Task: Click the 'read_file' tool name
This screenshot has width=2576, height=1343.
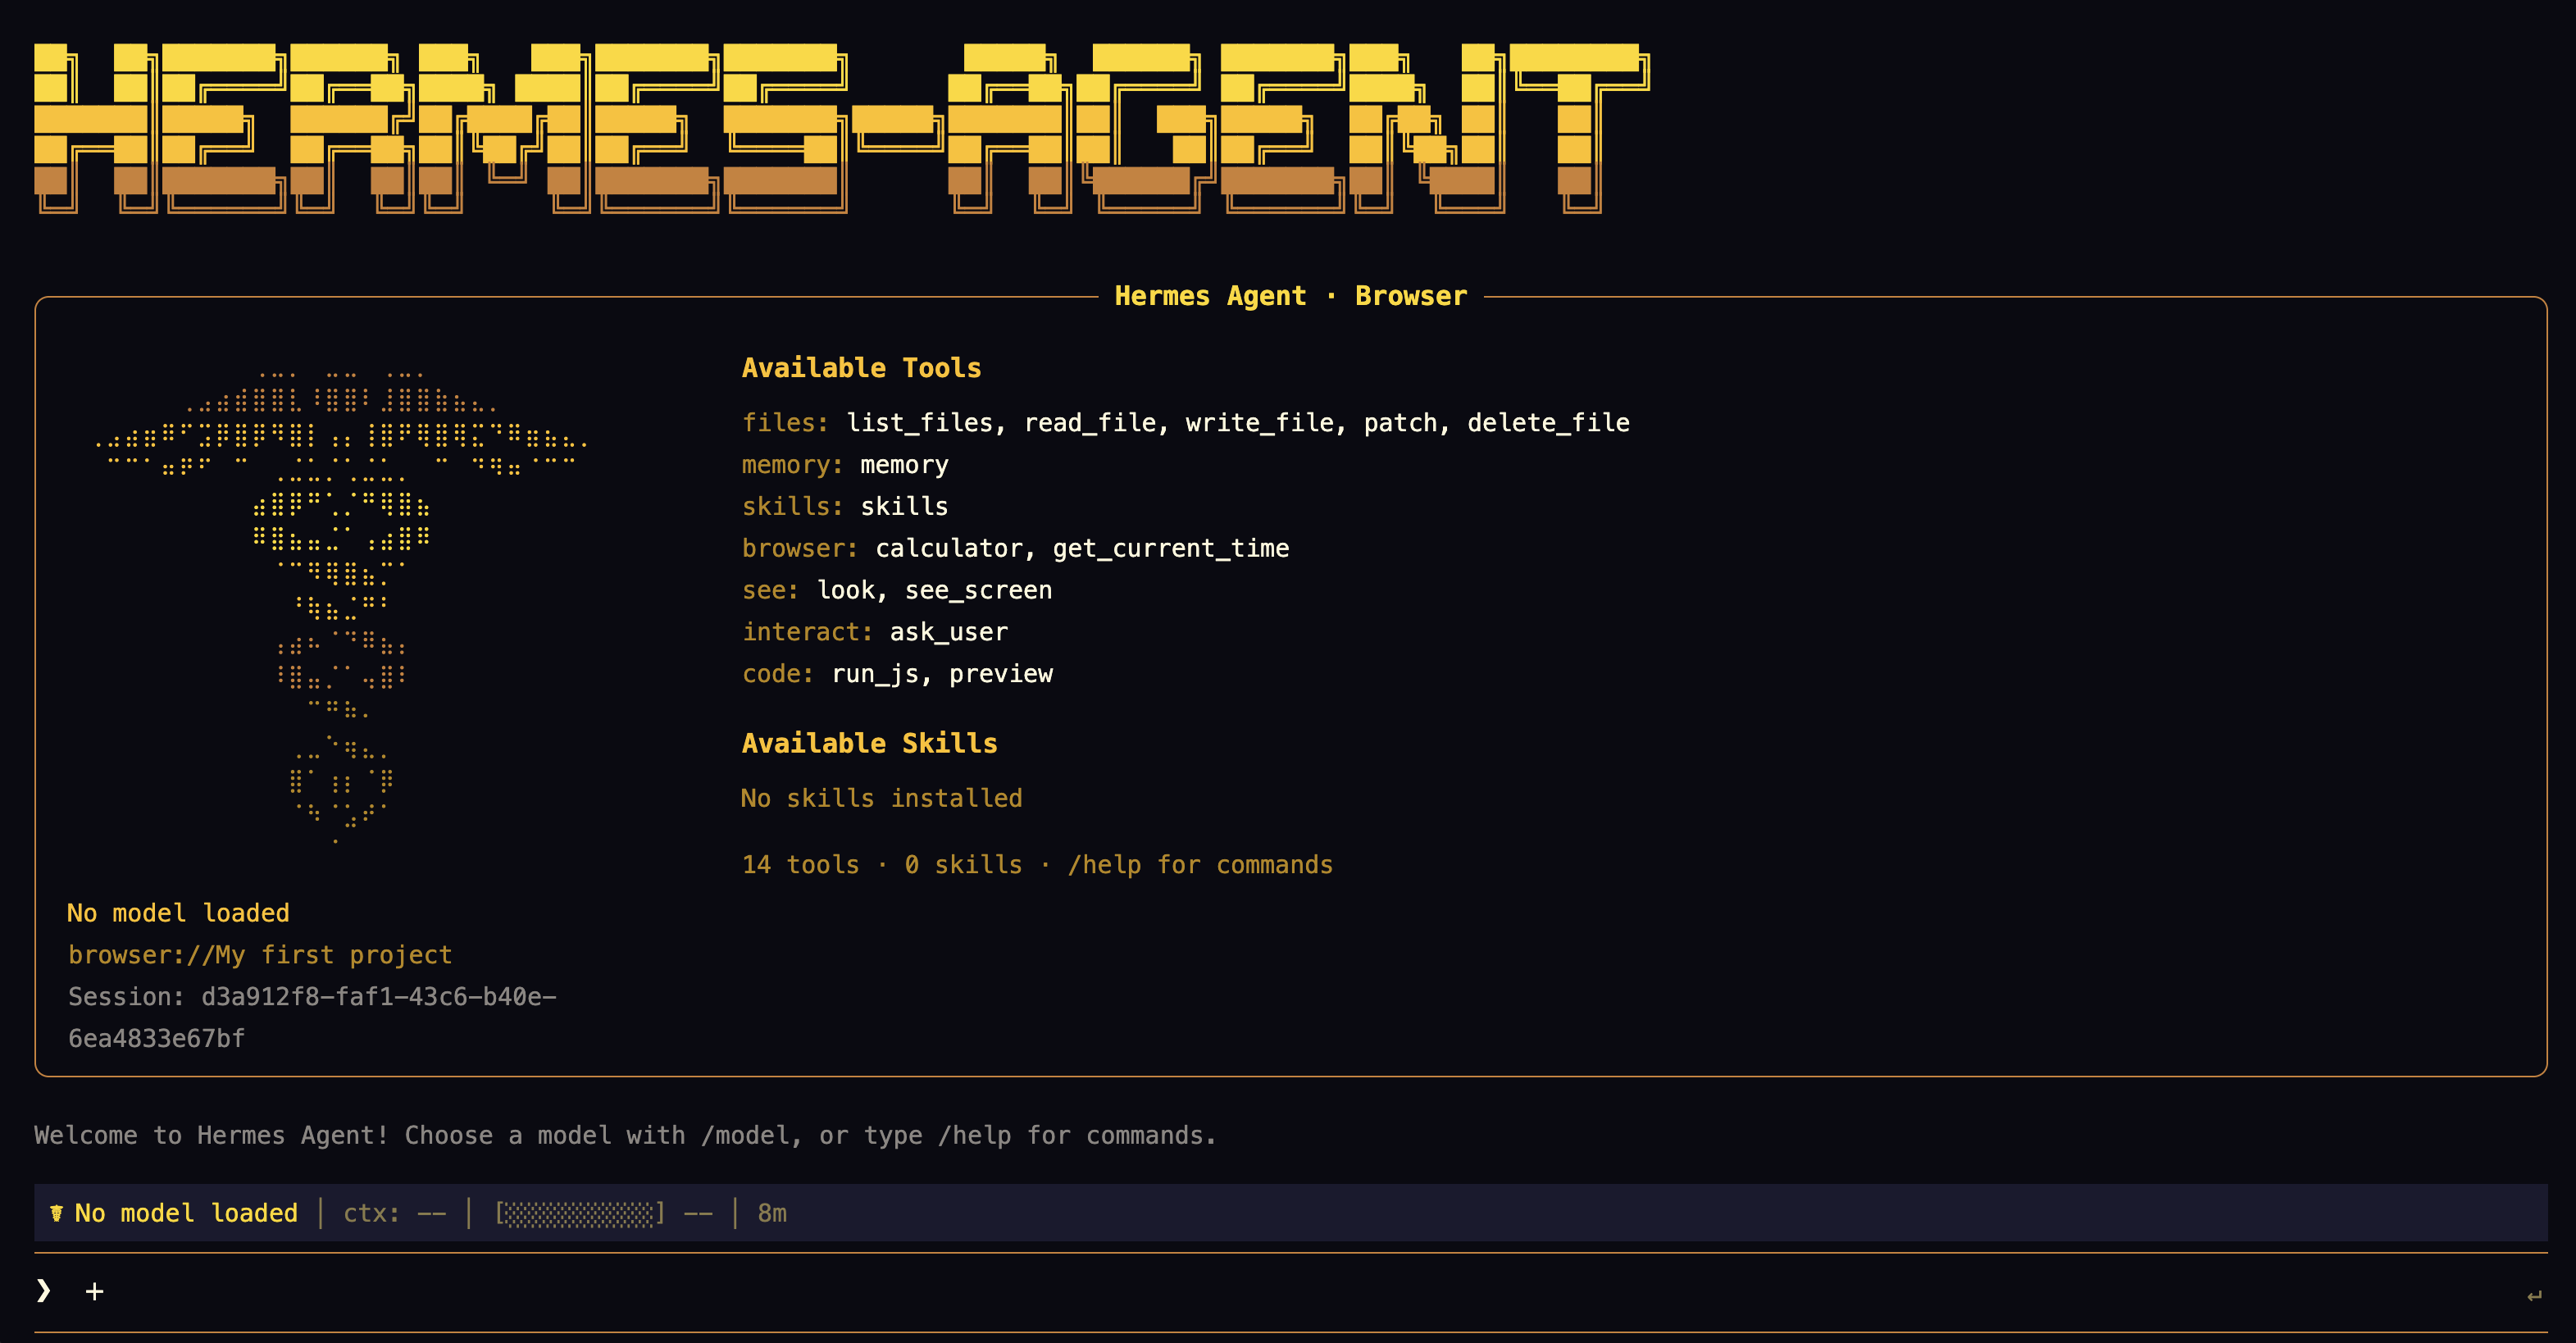Action: pos(1090,423)
